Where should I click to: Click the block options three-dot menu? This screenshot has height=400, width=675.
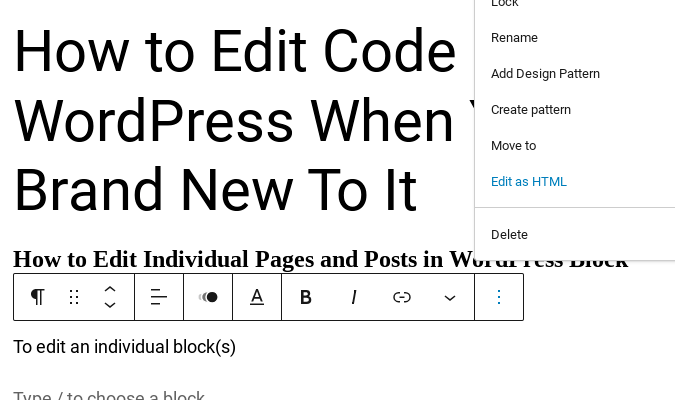tap(499, 297)
